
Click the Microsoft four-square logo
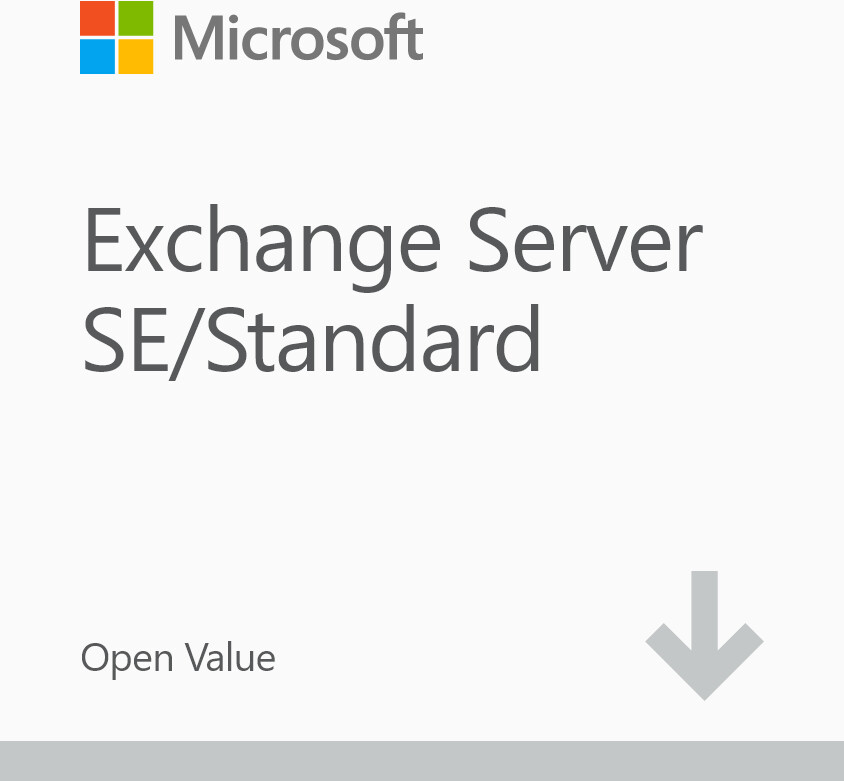click(x=117, y=37)
